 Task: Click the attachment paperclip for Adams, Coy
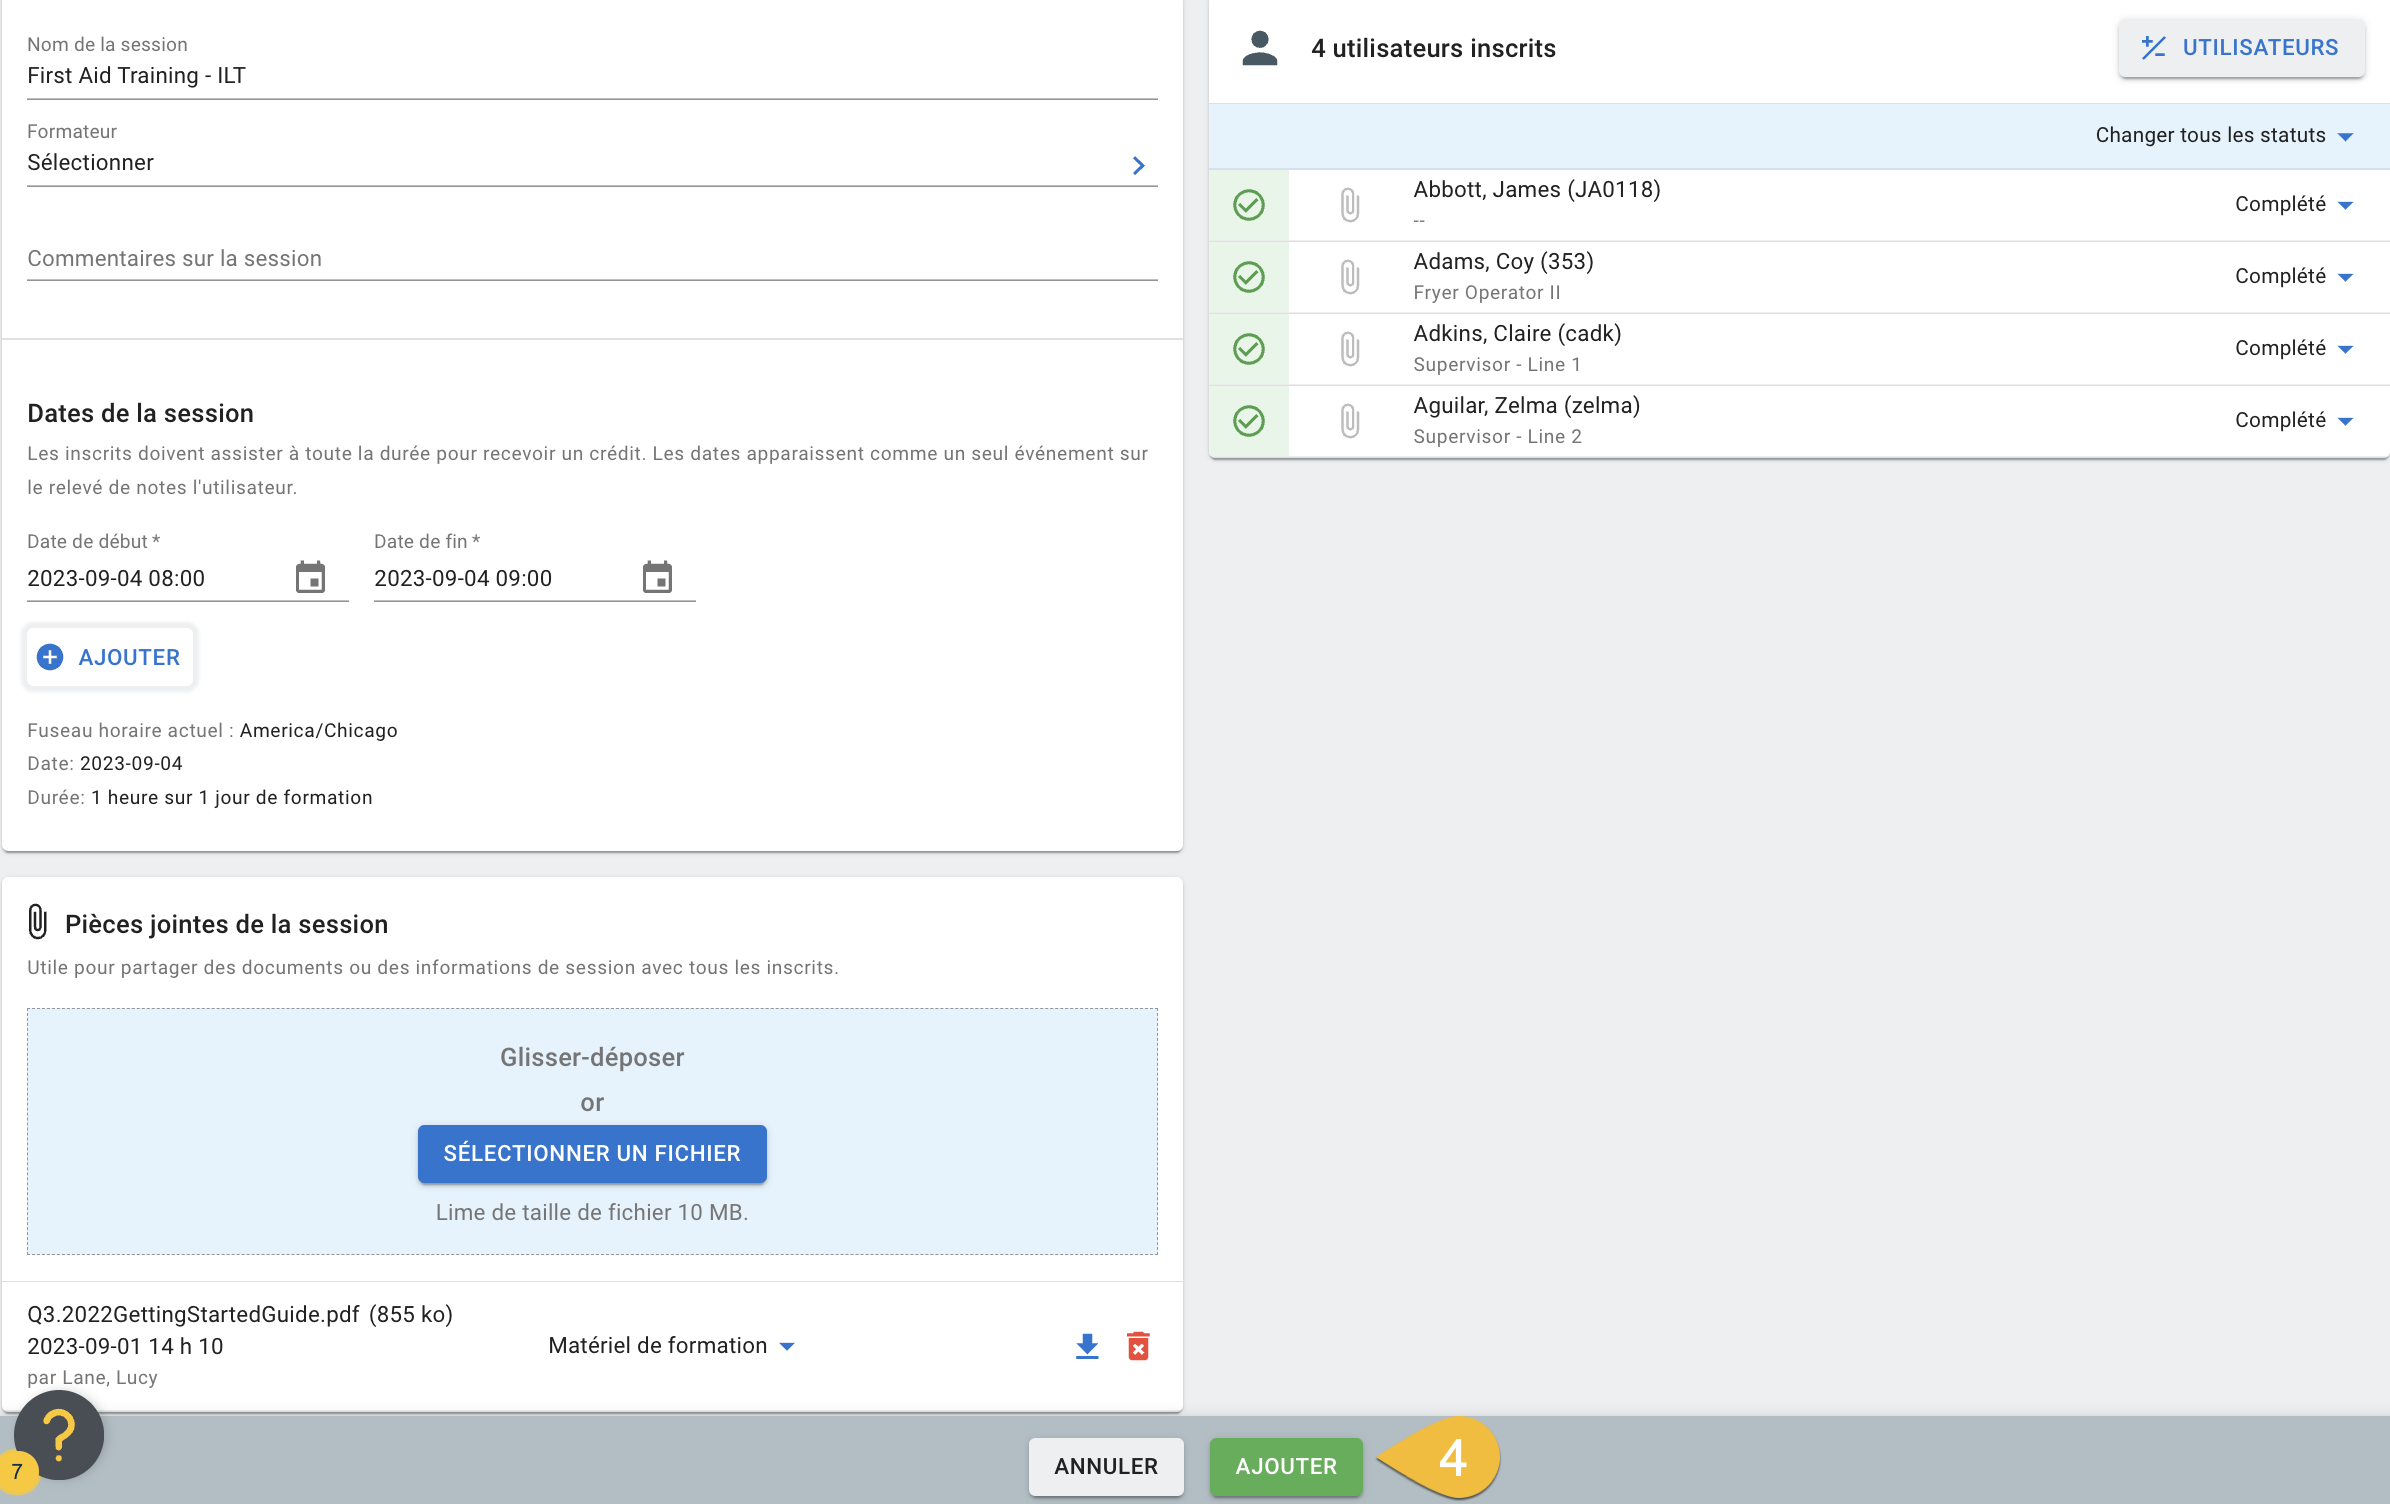1350,277
